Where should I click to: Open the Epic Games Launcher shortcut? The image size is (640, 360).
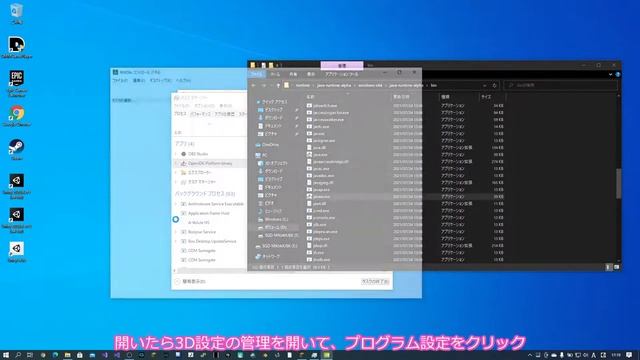[16, 83]
